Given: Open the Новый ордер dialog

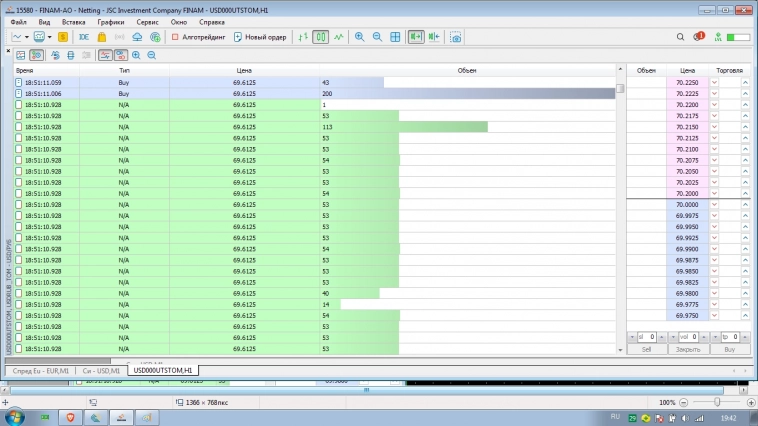Looking at the screenshot, I should click(x=259, y=37).
